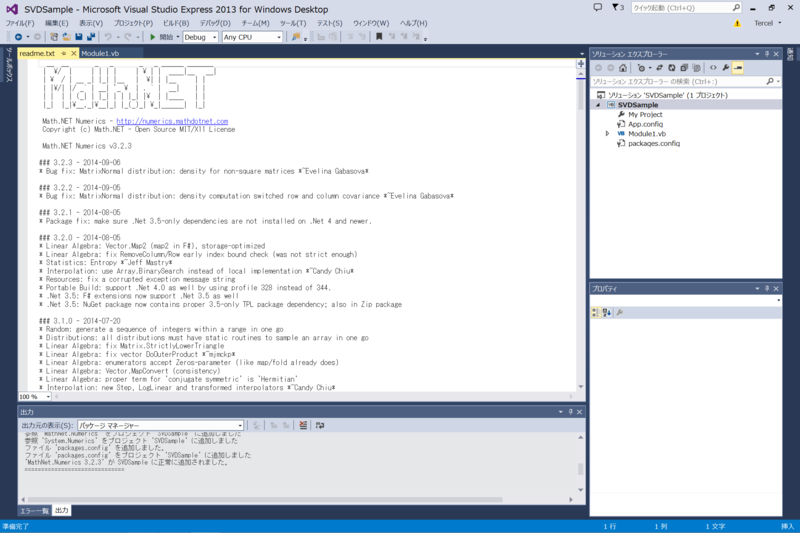Click the Sync with Active Document icon

point(659,68)
